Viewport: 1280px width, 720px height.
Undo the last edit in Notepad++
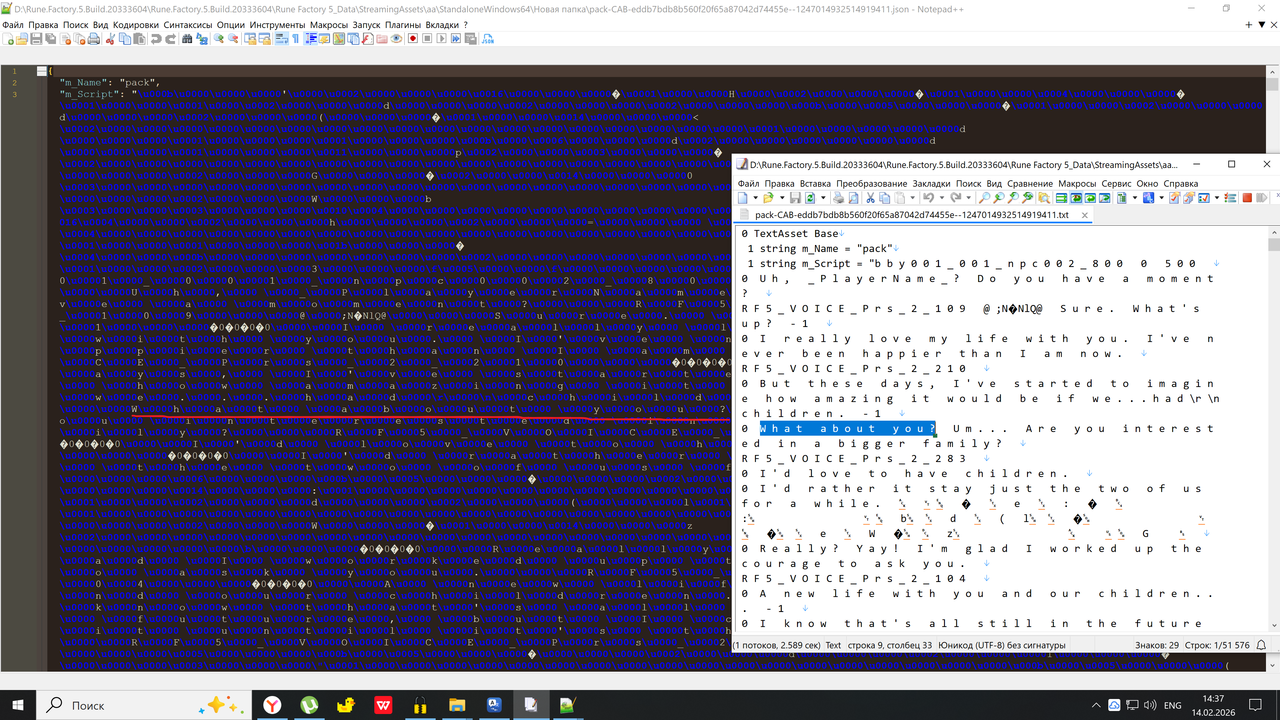click(155, 39)
